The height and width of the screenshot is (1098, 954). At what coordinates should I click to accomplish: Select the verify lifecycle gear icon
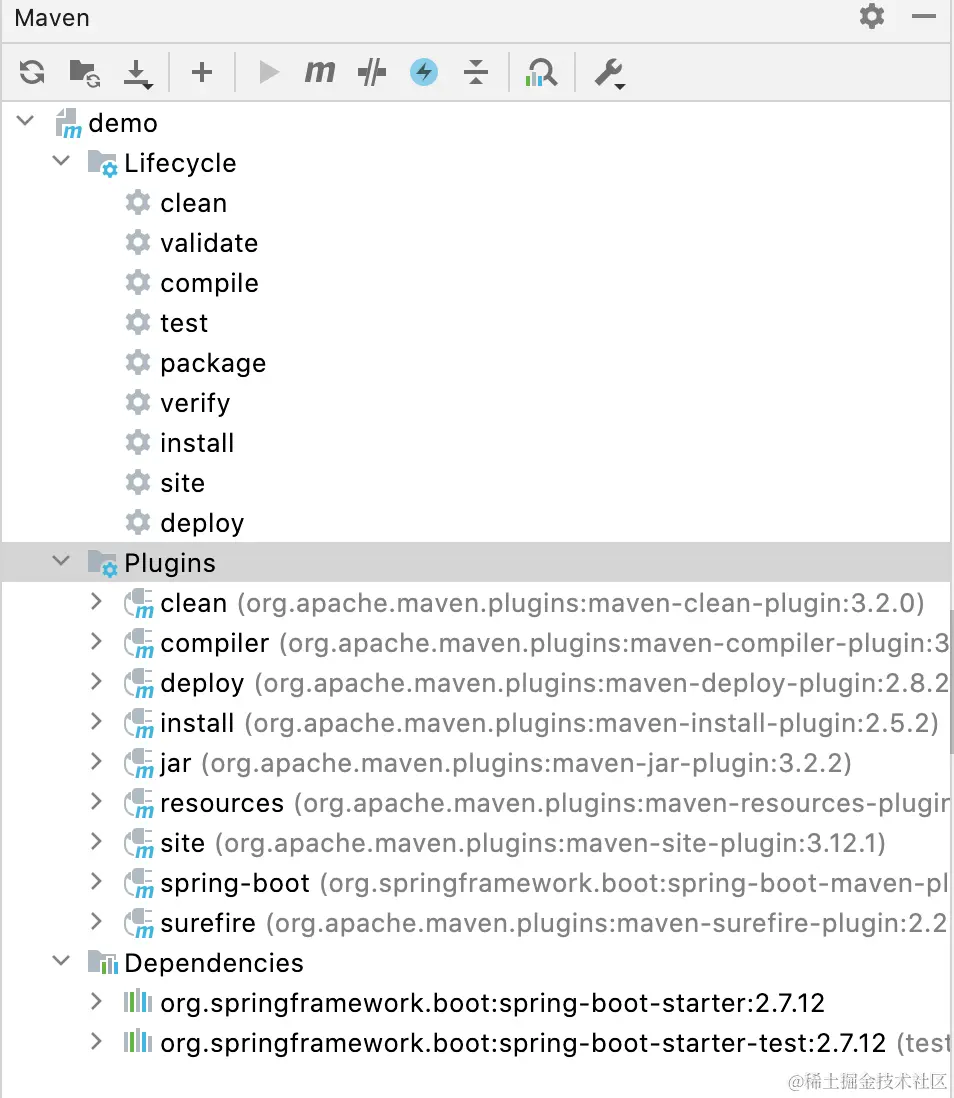(138, 402)
